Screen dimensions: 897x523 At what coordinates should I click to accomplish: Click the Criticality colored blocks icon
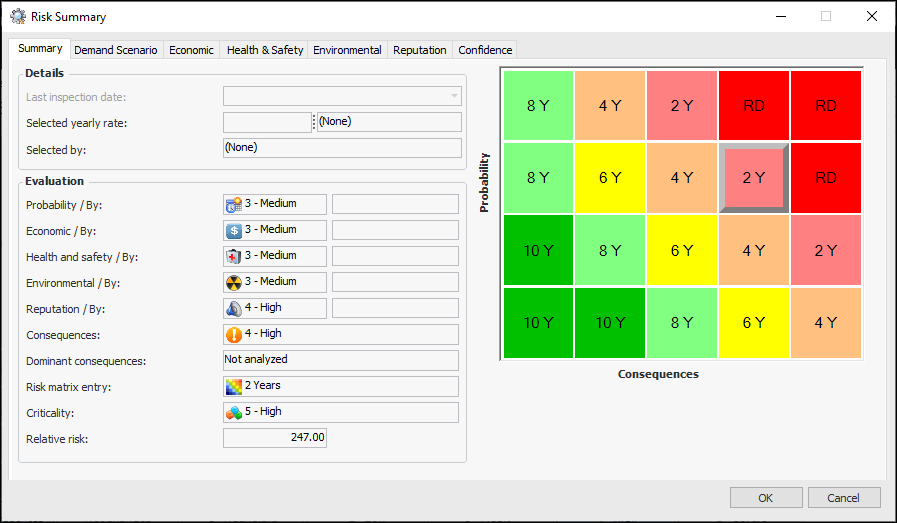(x=233, y=413)
